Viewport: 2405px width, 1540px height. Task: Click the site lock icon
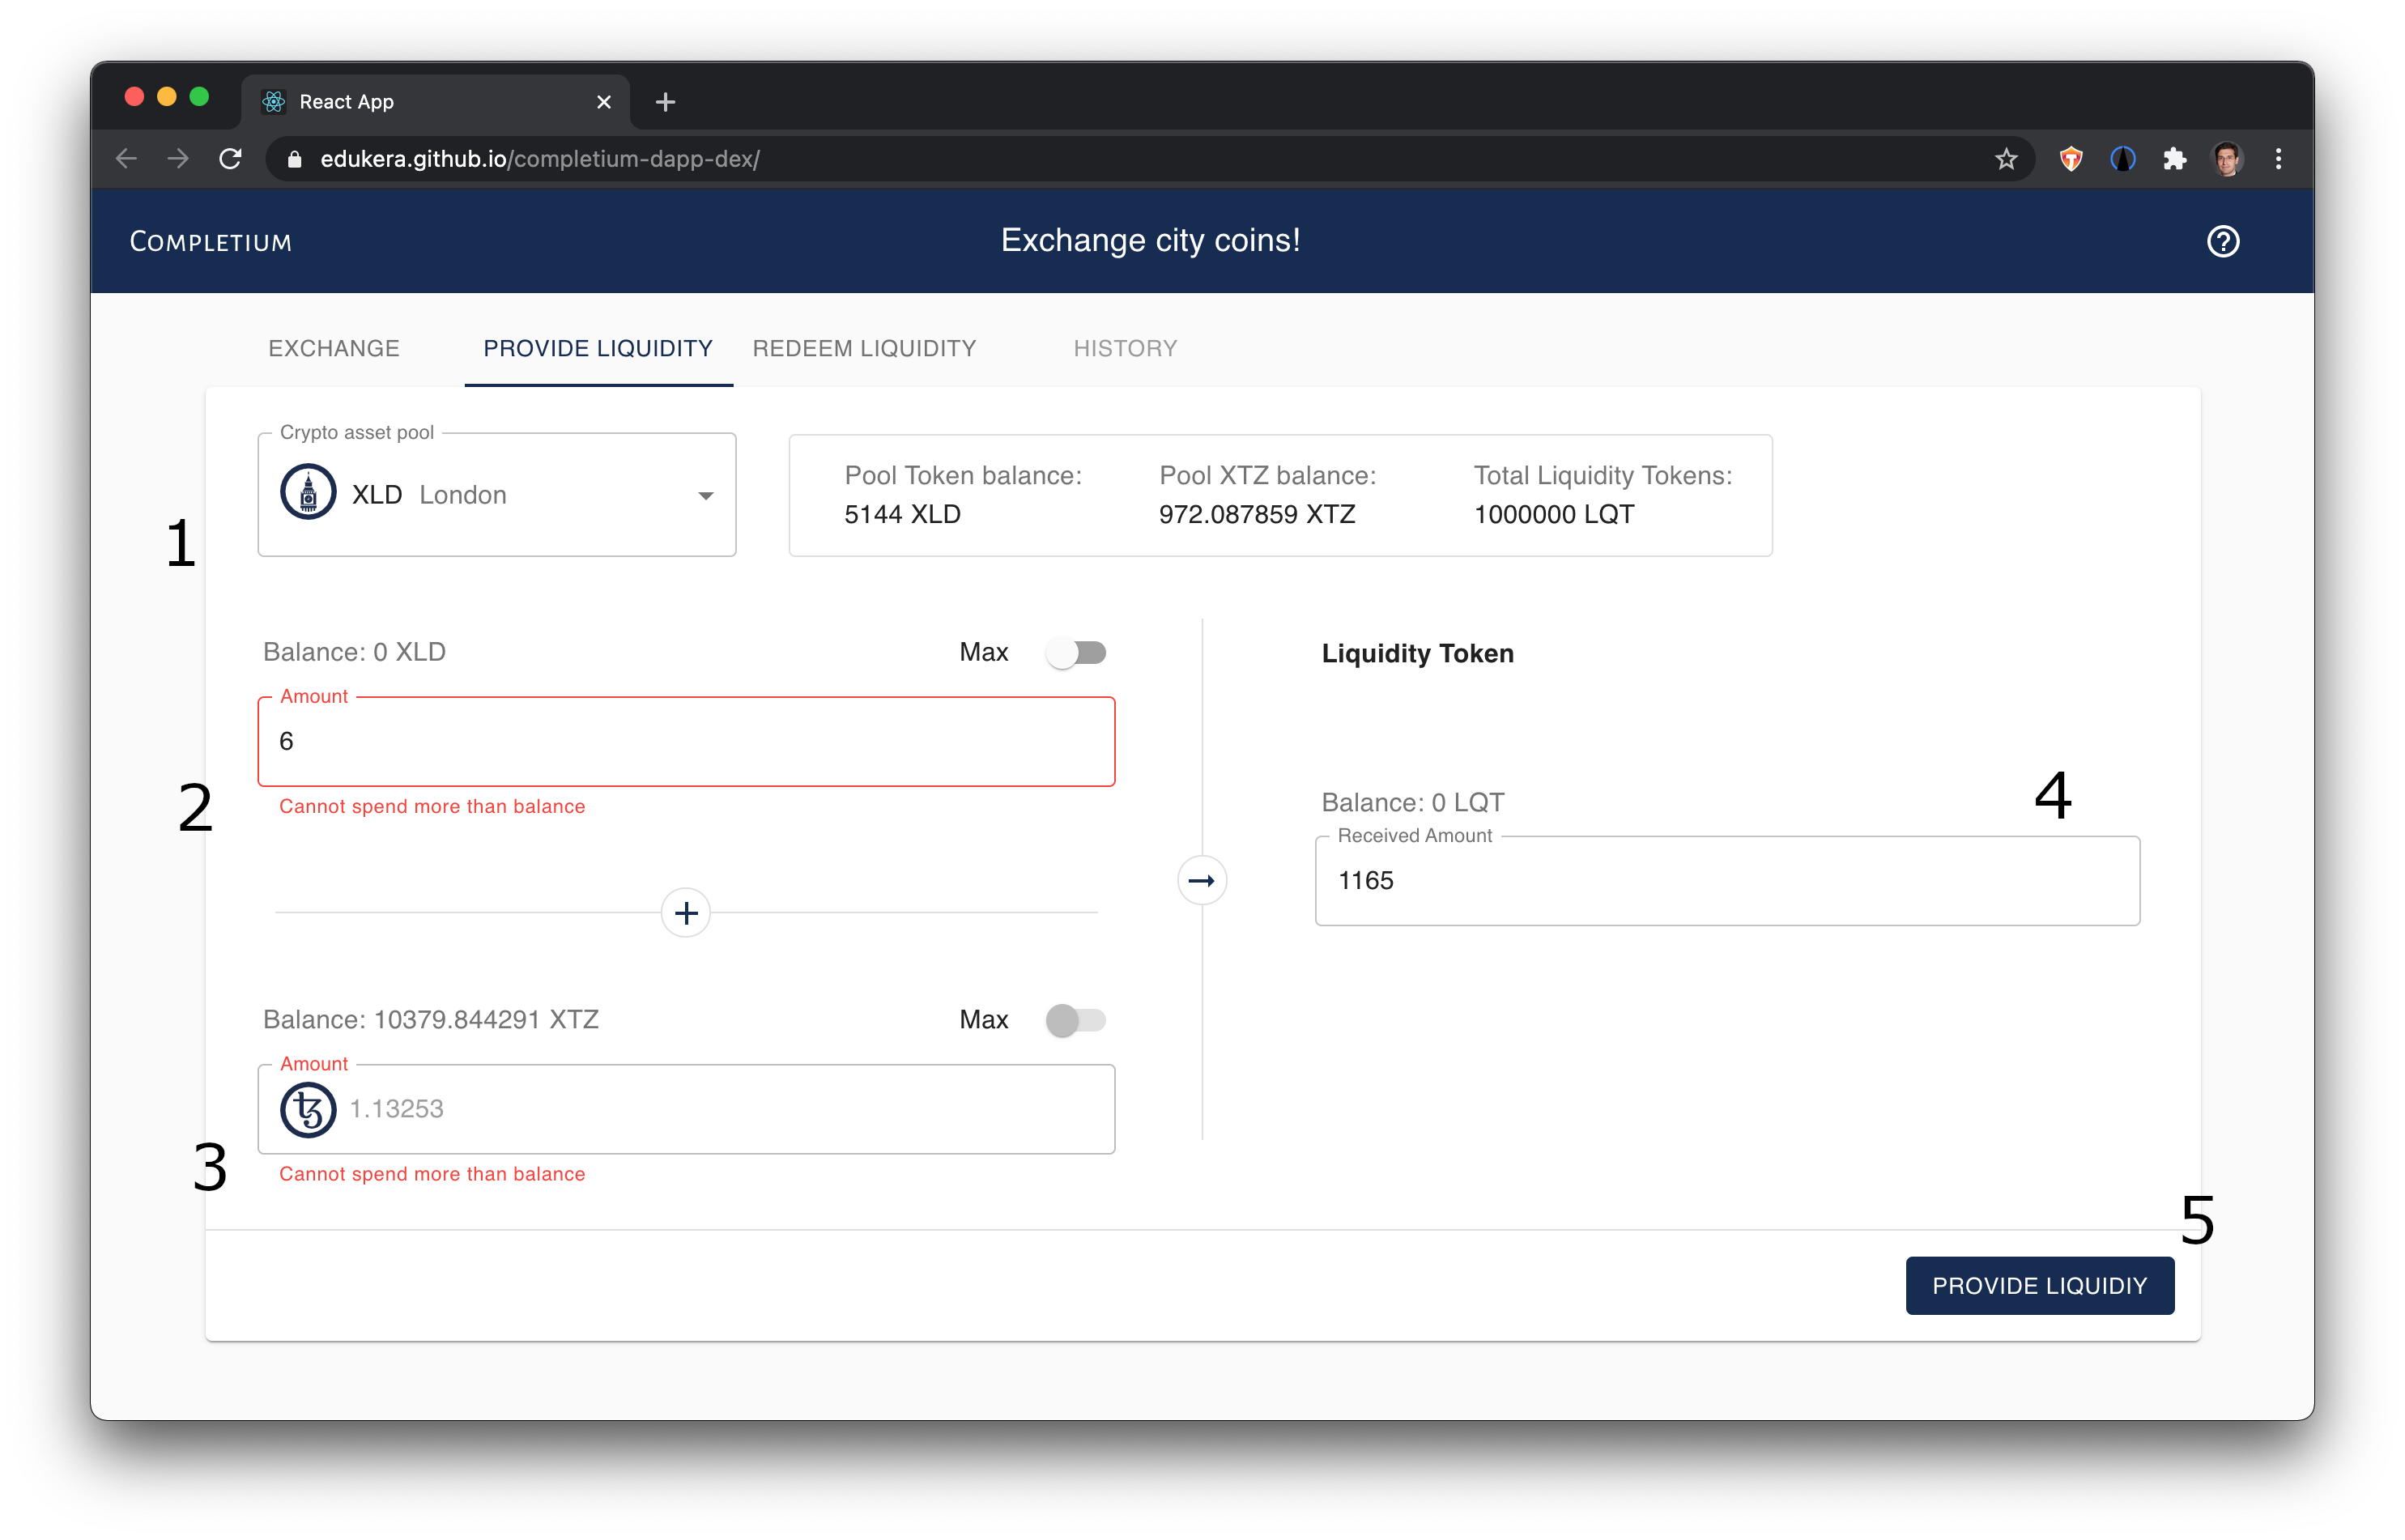[x=294, y=159]
